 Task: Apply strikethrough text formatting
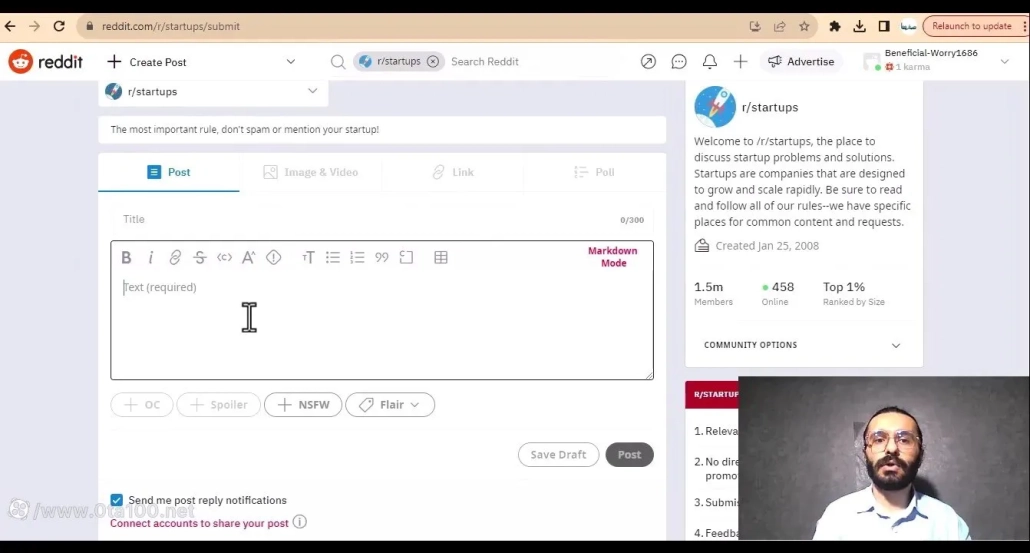(200, 258)
